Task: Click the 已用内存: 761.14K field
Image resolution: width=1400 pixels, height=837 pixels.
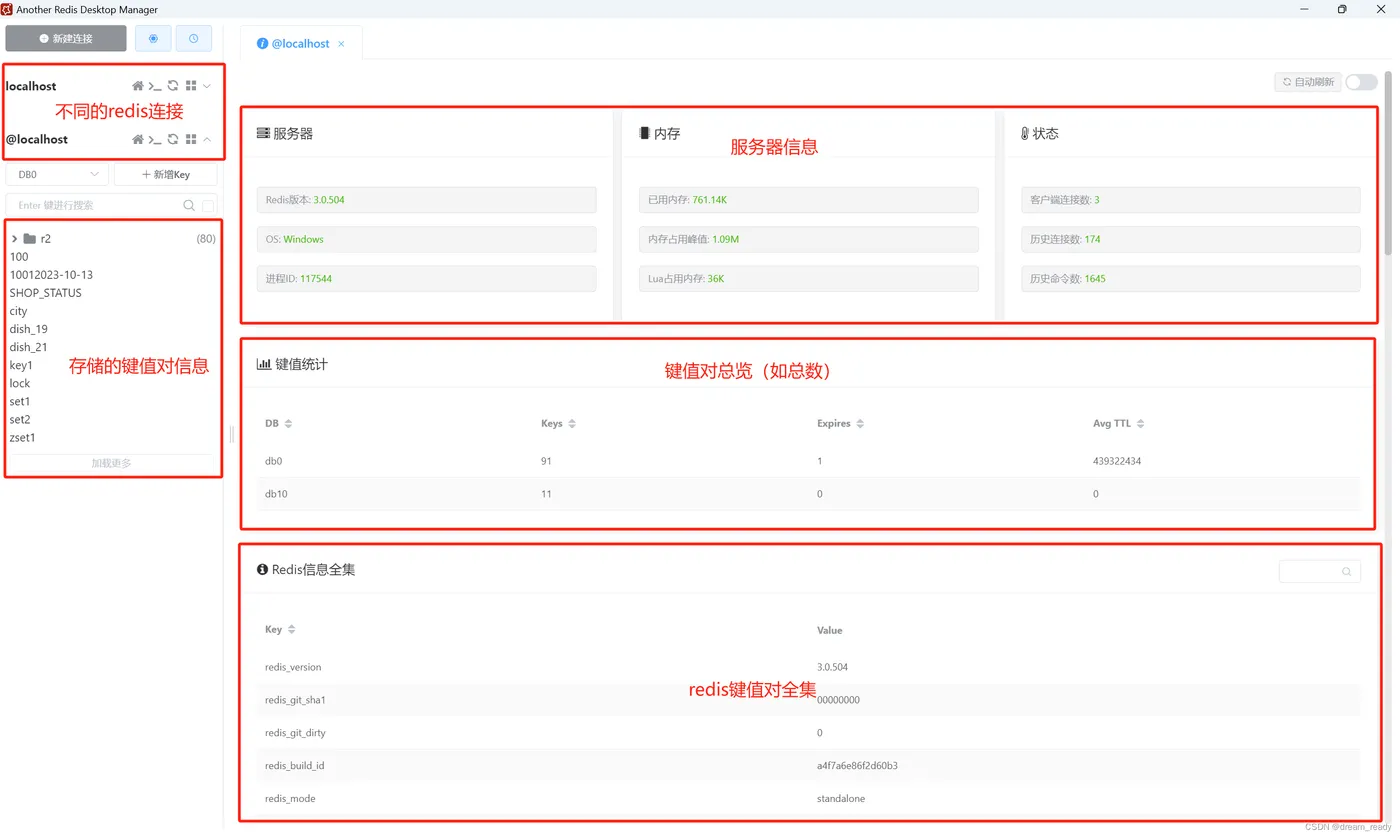Action: click(808, 200)
